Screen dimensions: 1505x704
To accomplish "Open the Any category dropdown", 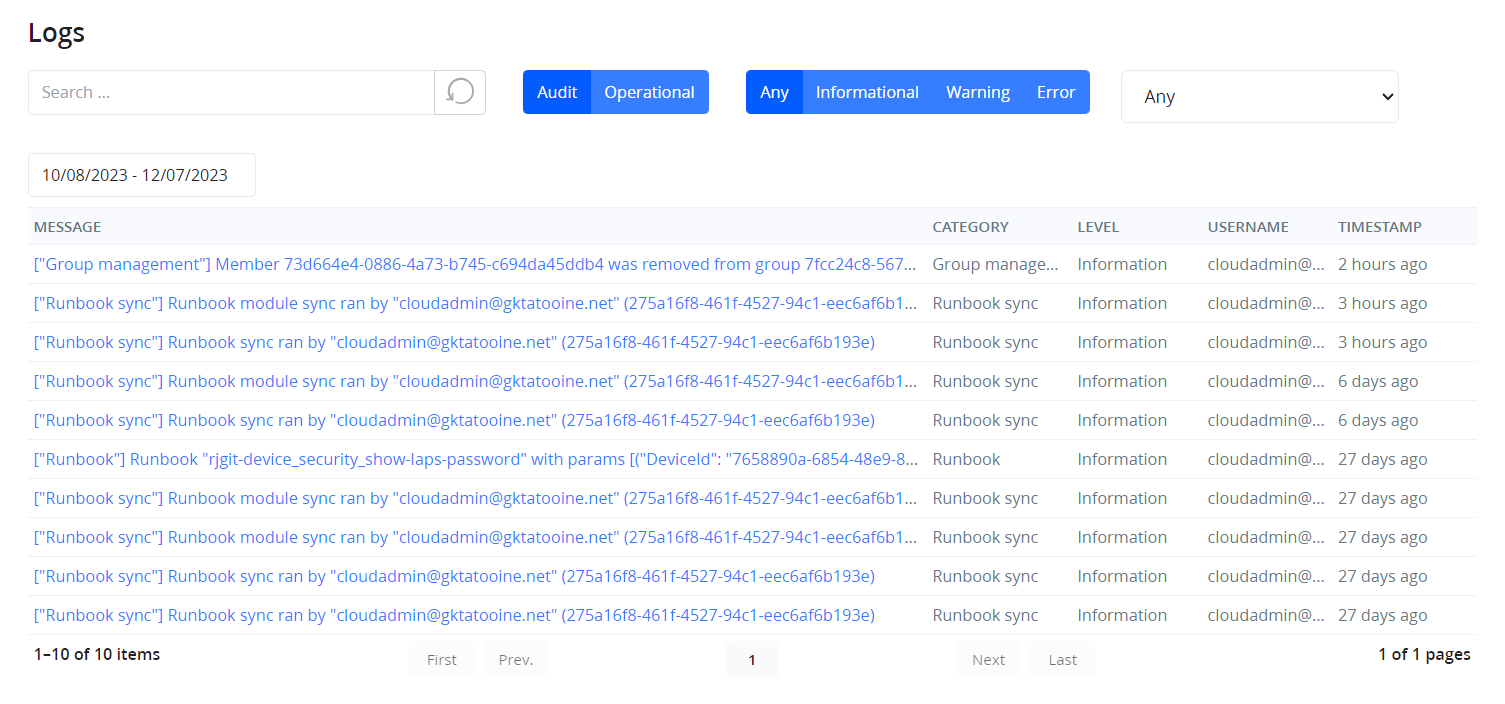I will [1259, 97].
